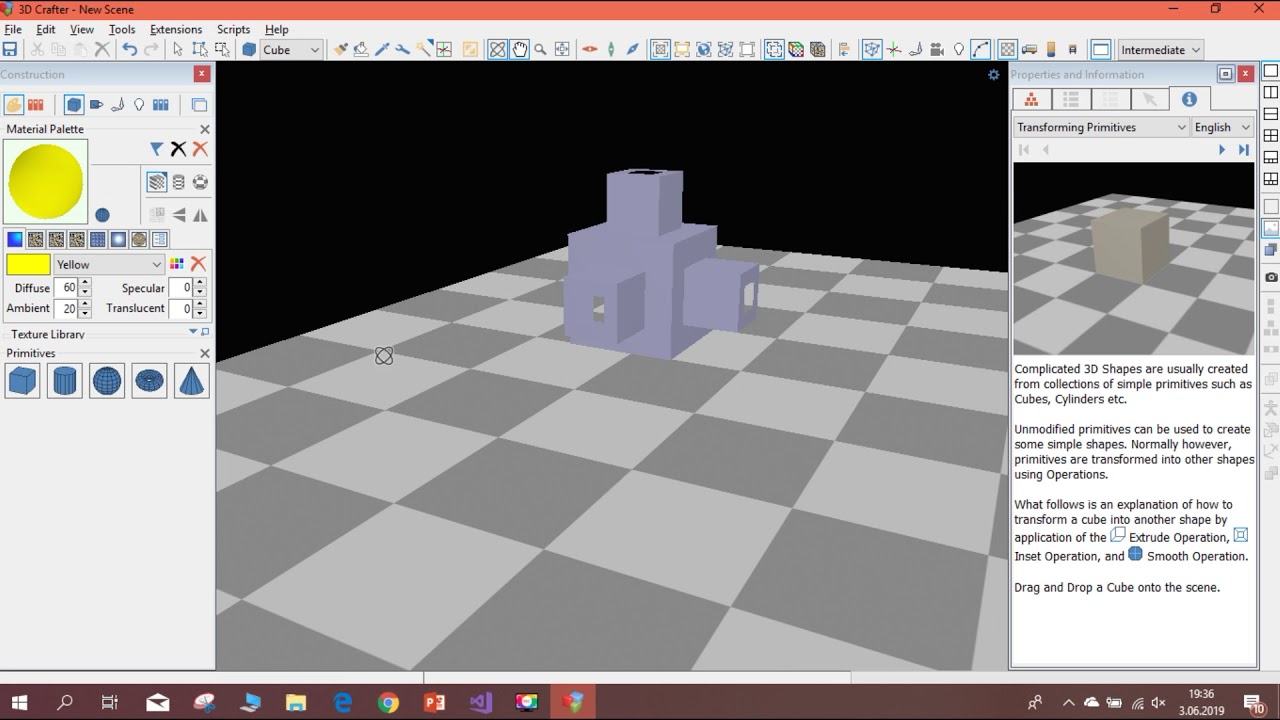The width and height of the screenshot is (1280, 720).
Task: Toggle the layered material button
Action: 157,182
